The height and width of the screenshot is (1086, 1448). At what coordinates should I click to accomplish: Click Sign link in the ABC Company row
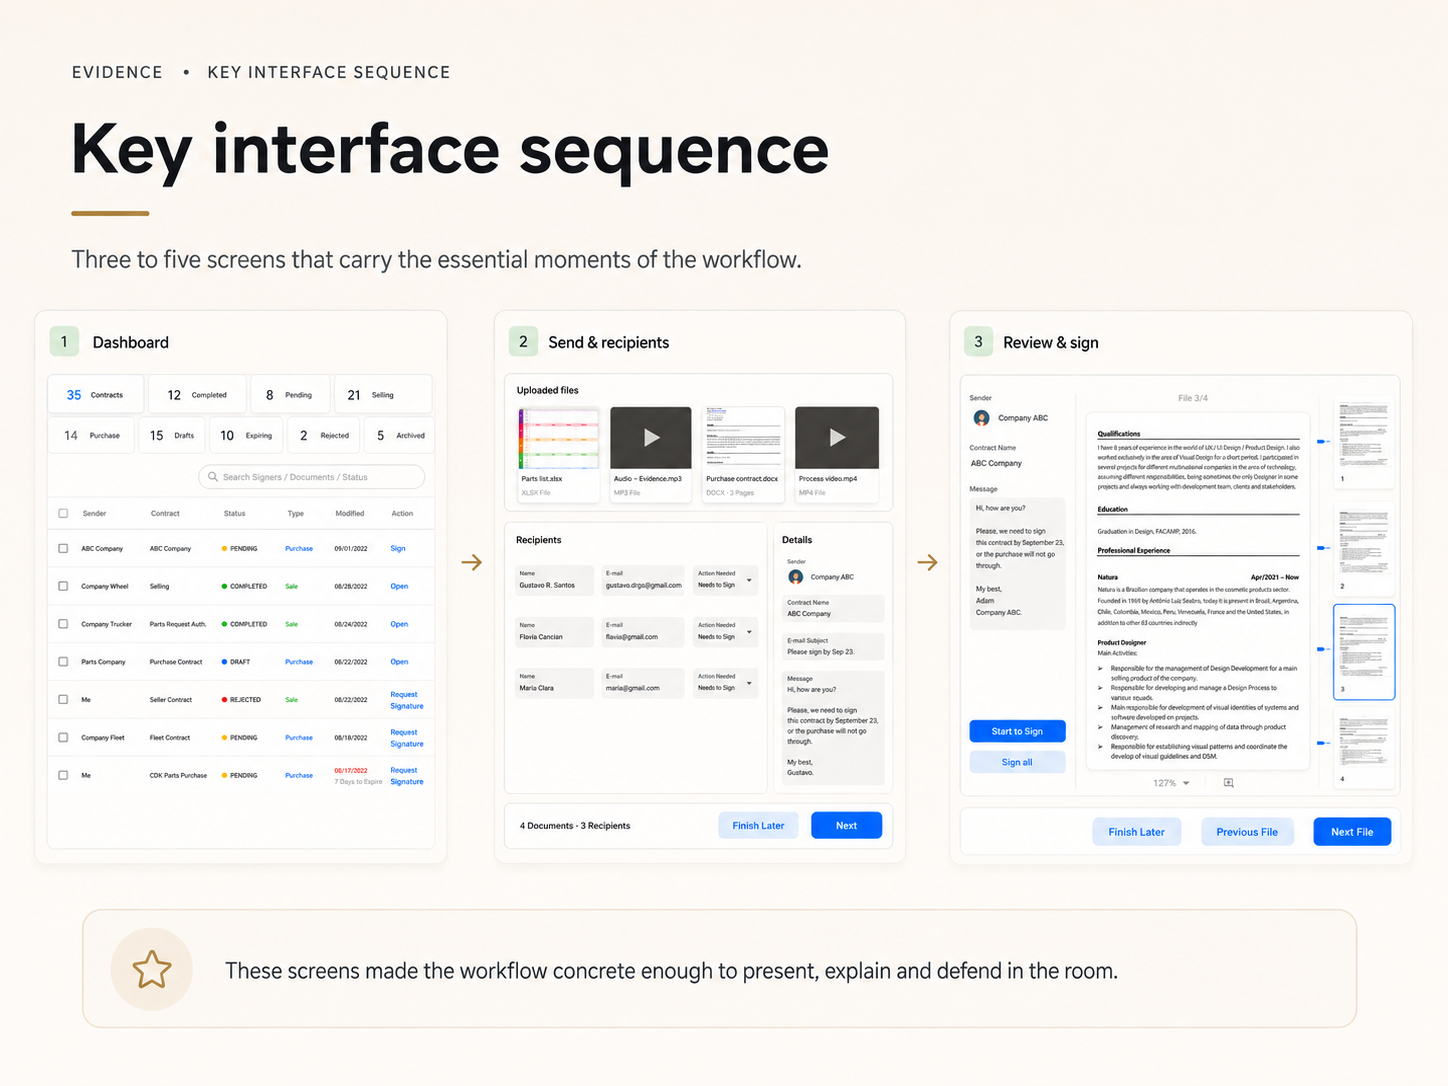pyautogui.click(x=398, y=548)
